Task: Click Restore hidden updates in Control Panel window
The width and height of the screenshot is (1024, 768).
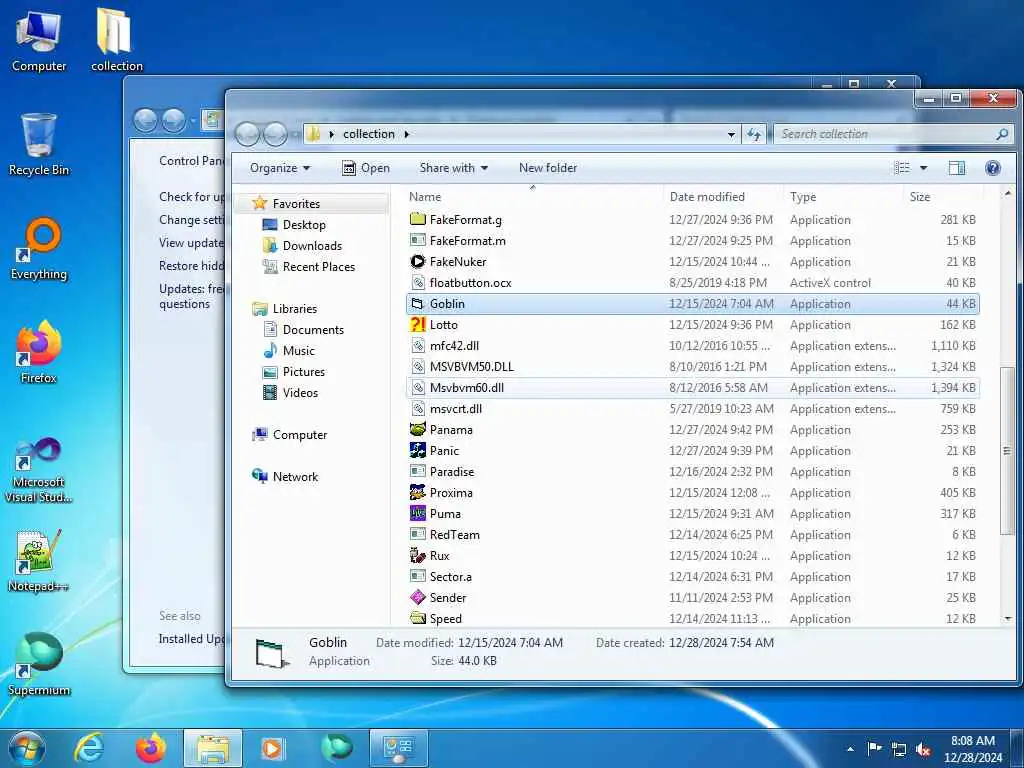Action: (191, 266)
